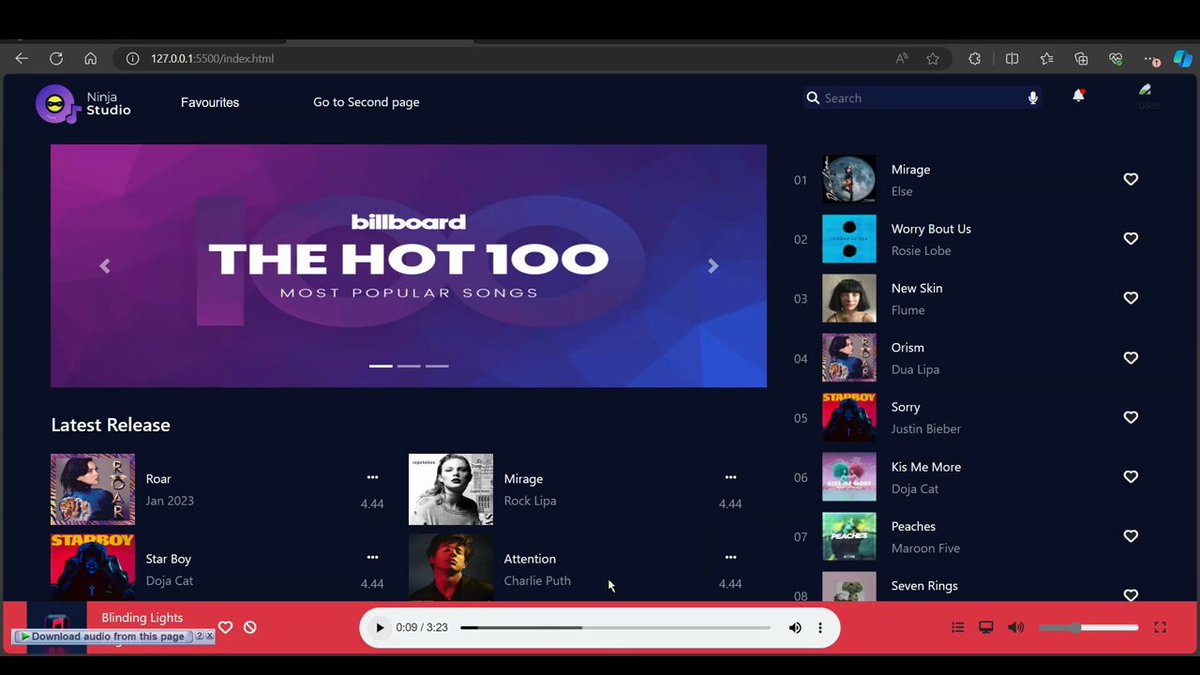The height and width of the screenshot is (675, 1200).
Task: Click the Ninja Studio logo
Action: pyautogui.click(x=83, y=103)
